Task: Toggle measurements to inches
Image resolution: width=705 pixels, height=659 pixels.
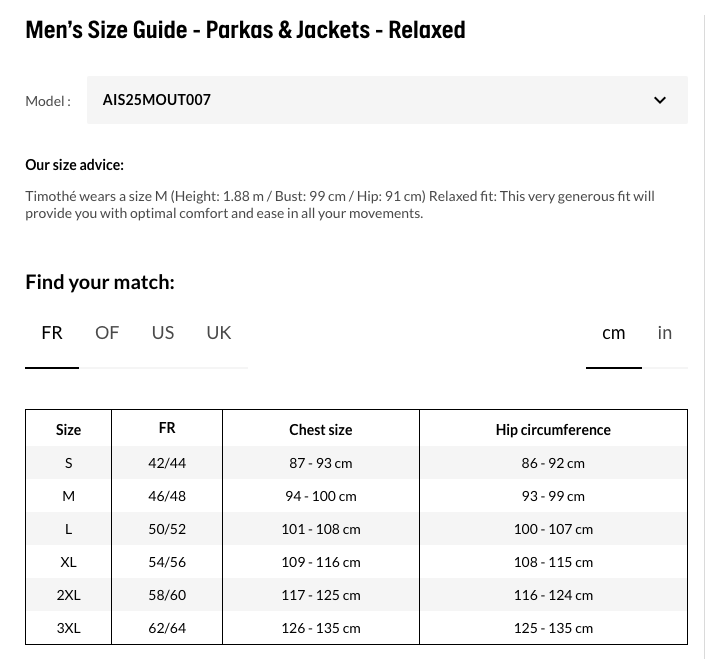Action: point(665,333)
